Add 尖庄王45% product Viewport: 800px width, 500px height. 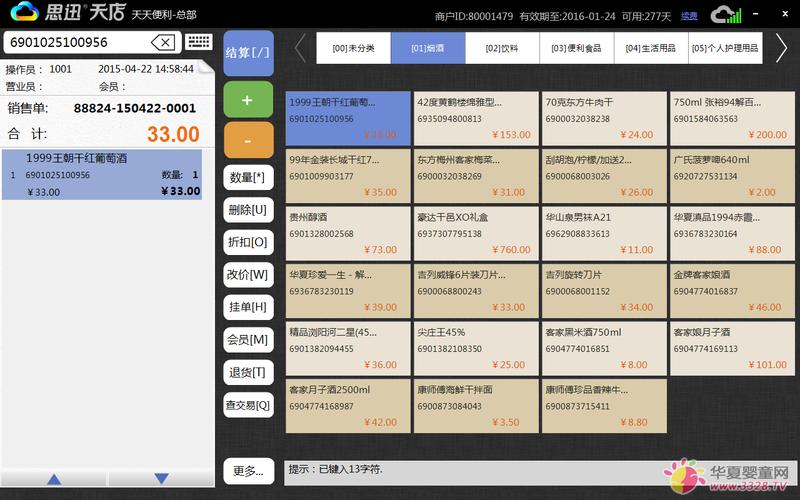point(476,348)
